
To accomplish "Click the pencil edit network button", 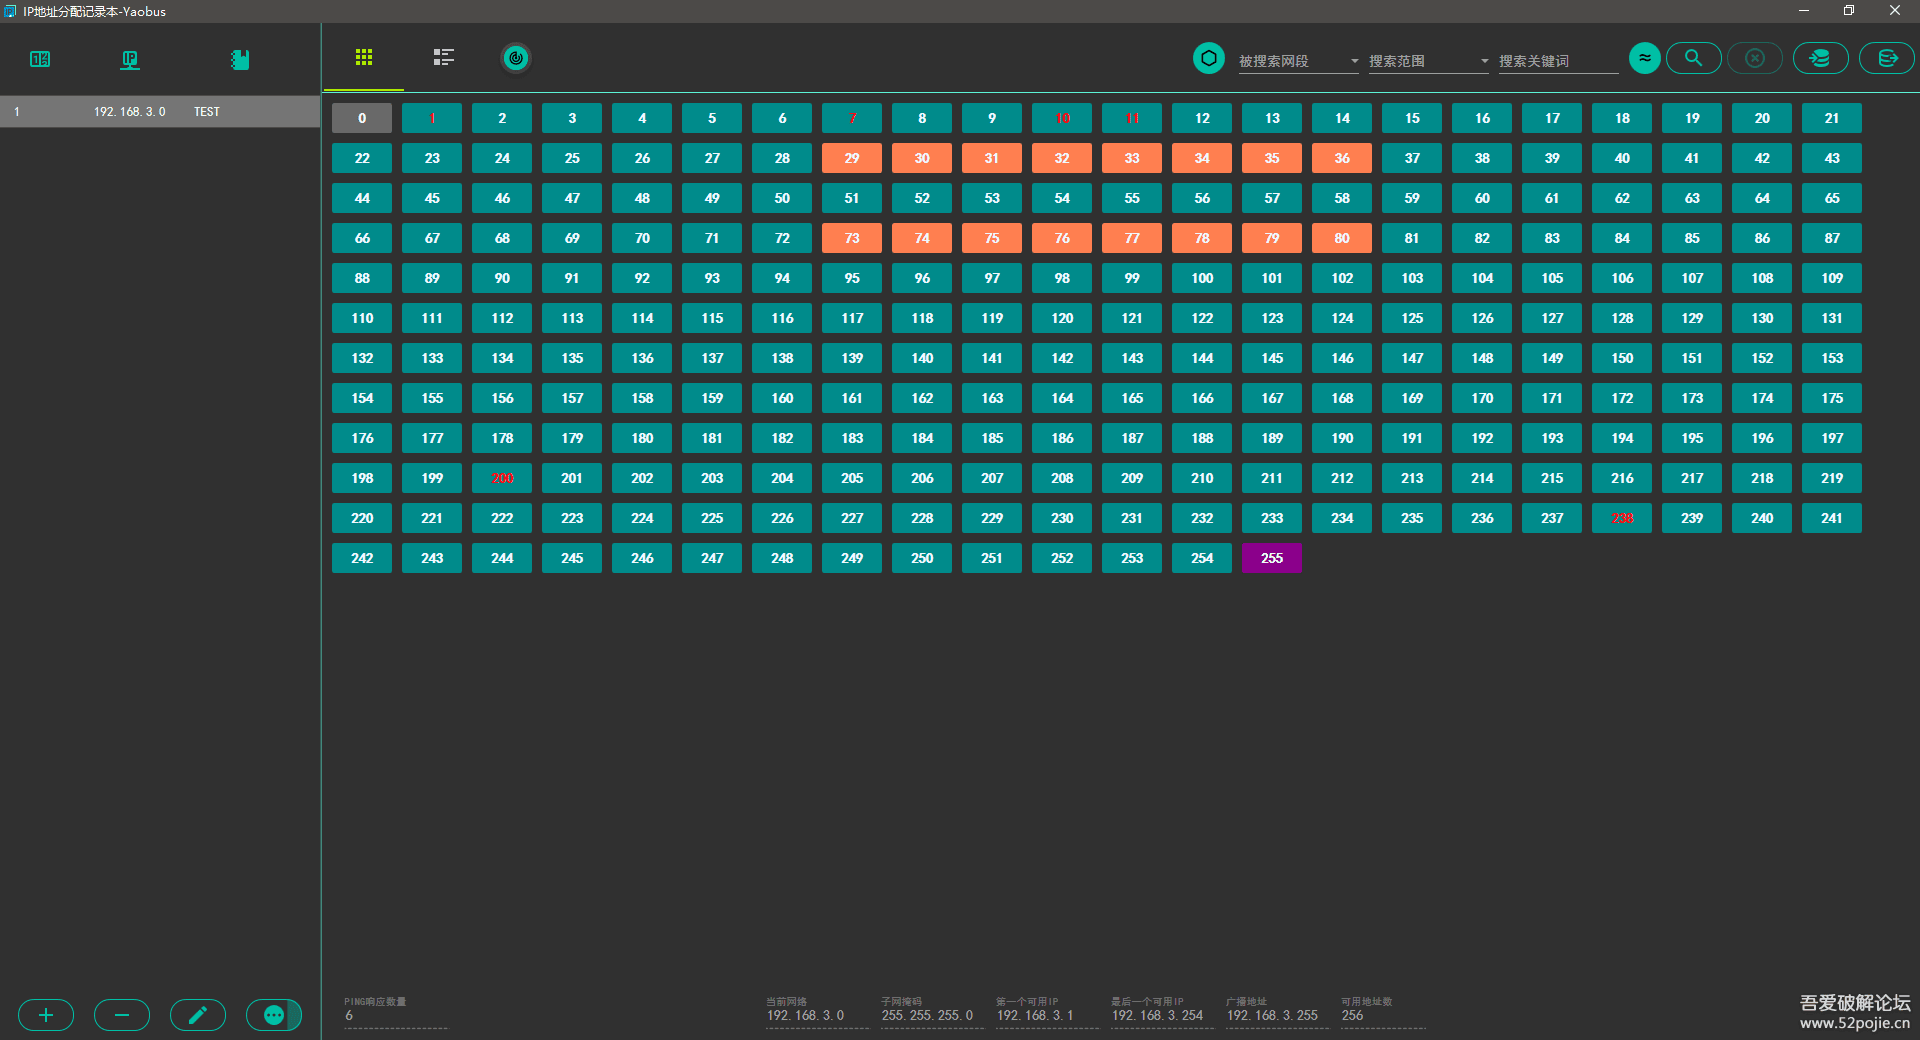I will [x=198, y=1015].
